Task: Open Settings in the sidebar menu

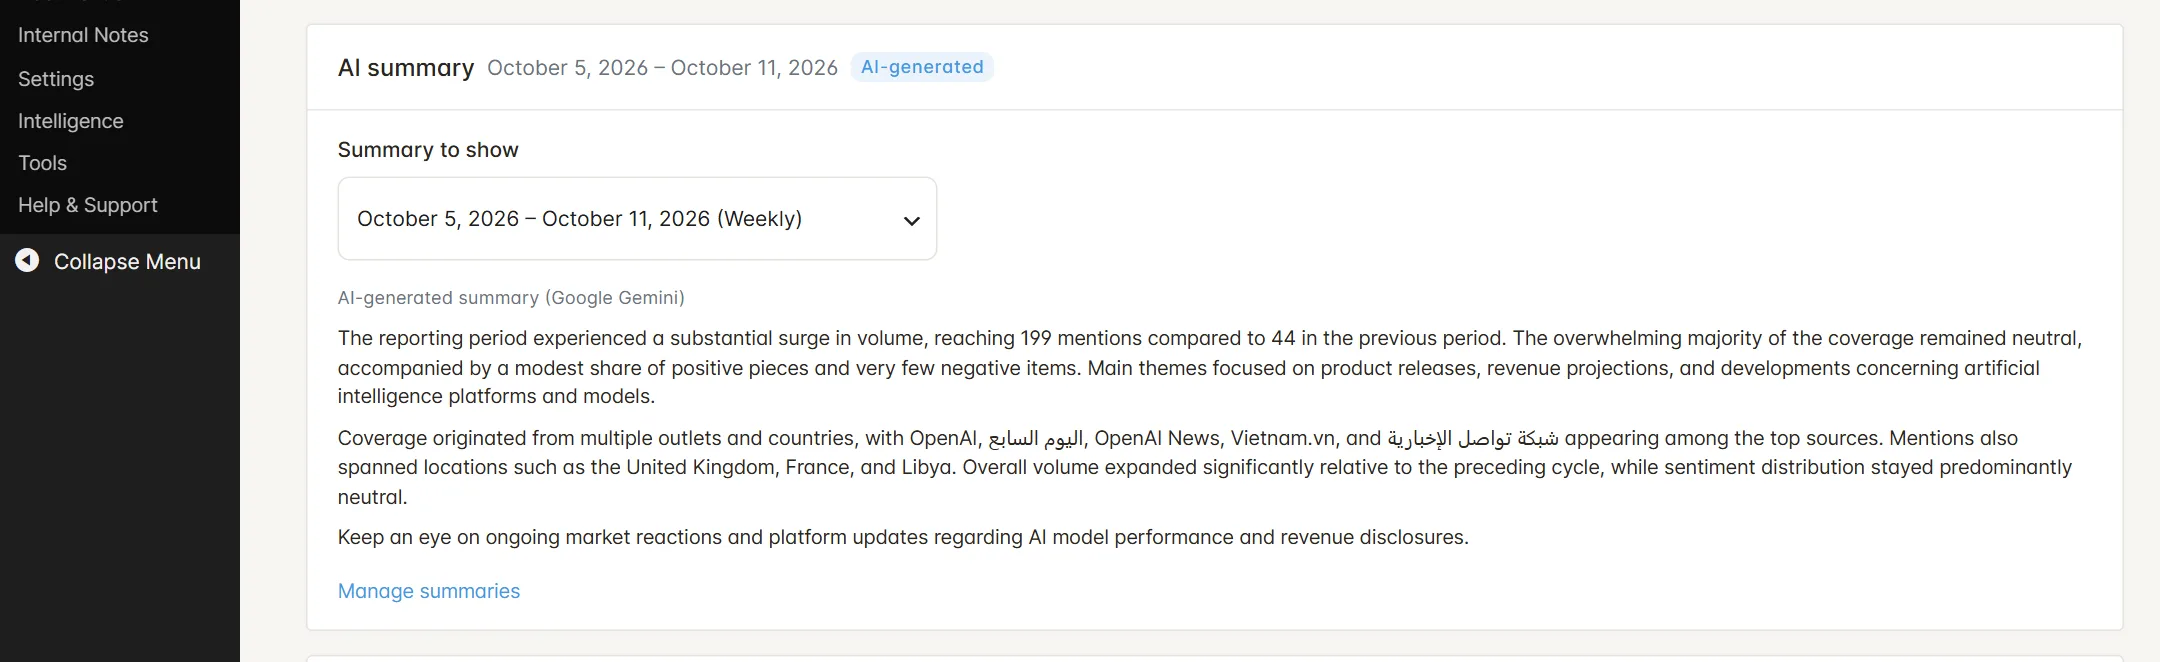Action: tap(56, 79)
